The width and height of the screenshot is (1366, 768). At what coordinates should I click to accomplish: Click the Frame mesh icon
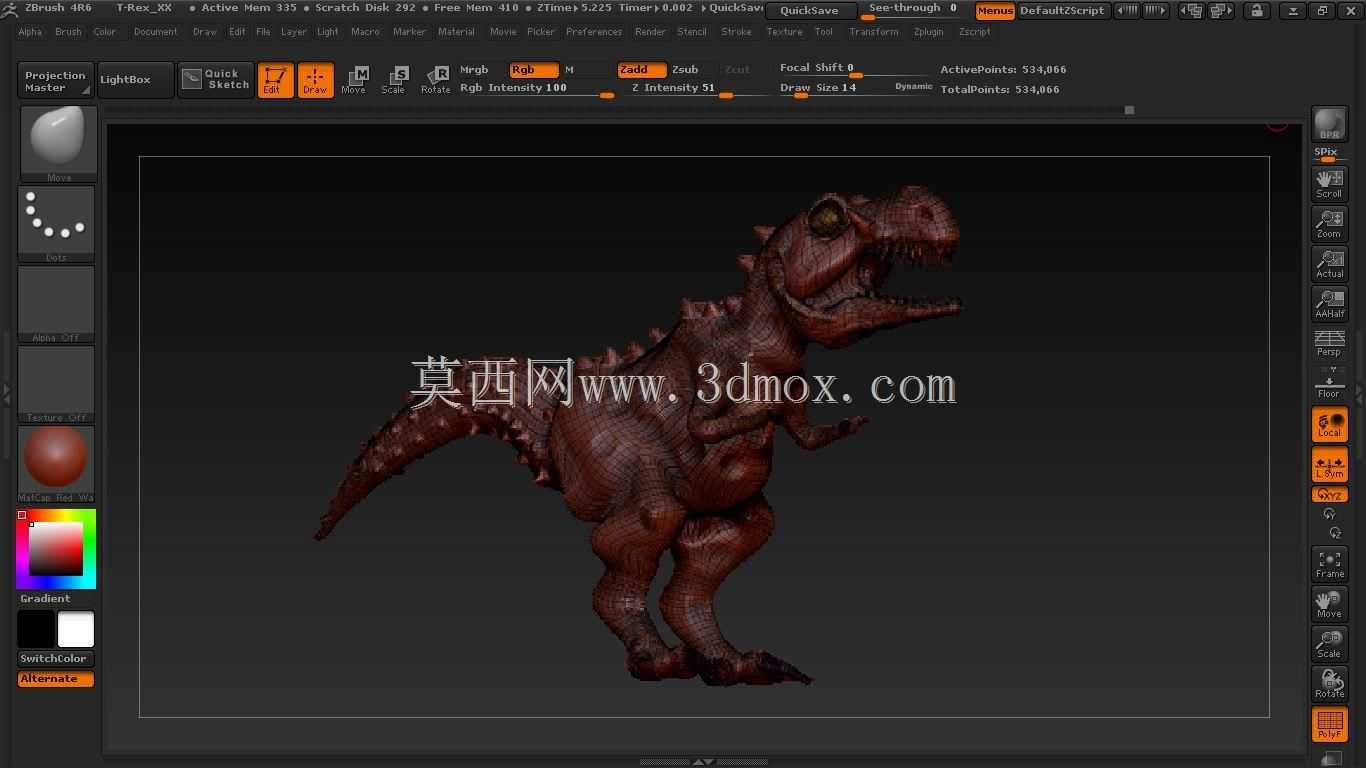(1329, 564)
